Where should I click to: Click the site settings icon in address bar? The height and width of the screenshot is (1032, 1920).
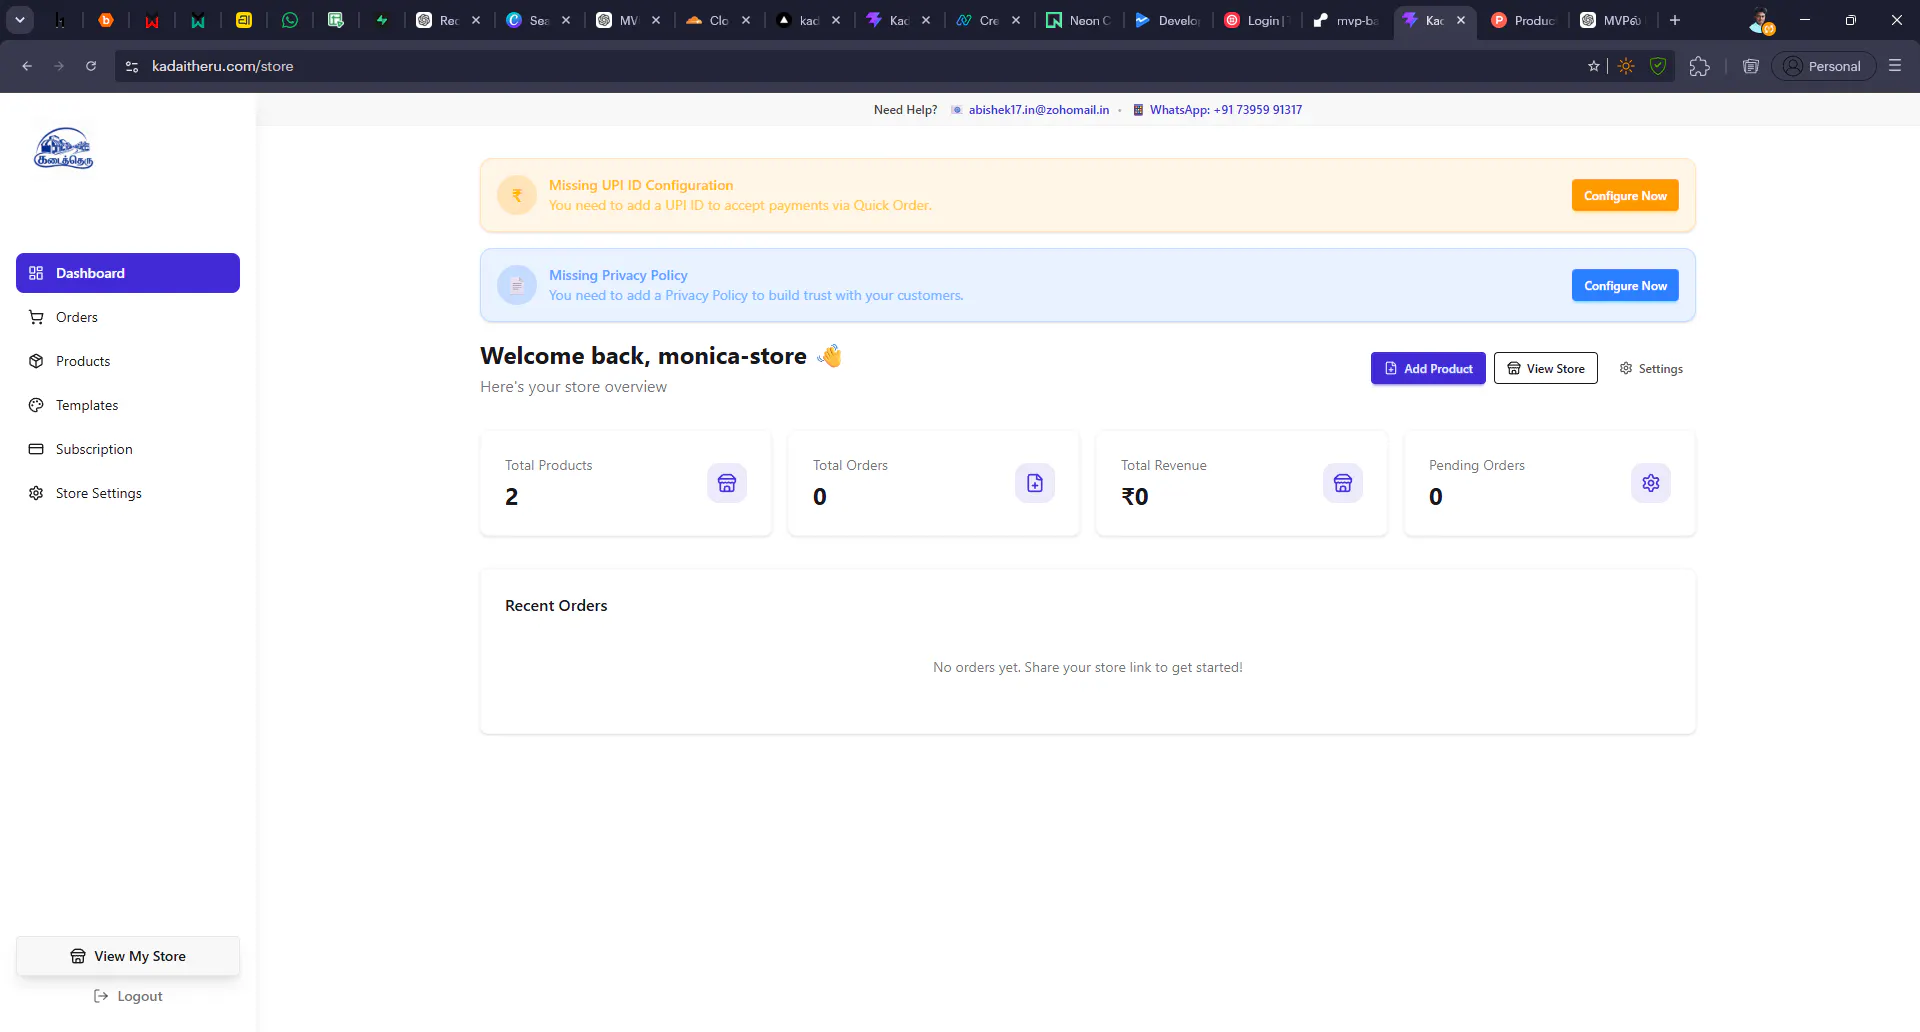(x=132, y=66)
